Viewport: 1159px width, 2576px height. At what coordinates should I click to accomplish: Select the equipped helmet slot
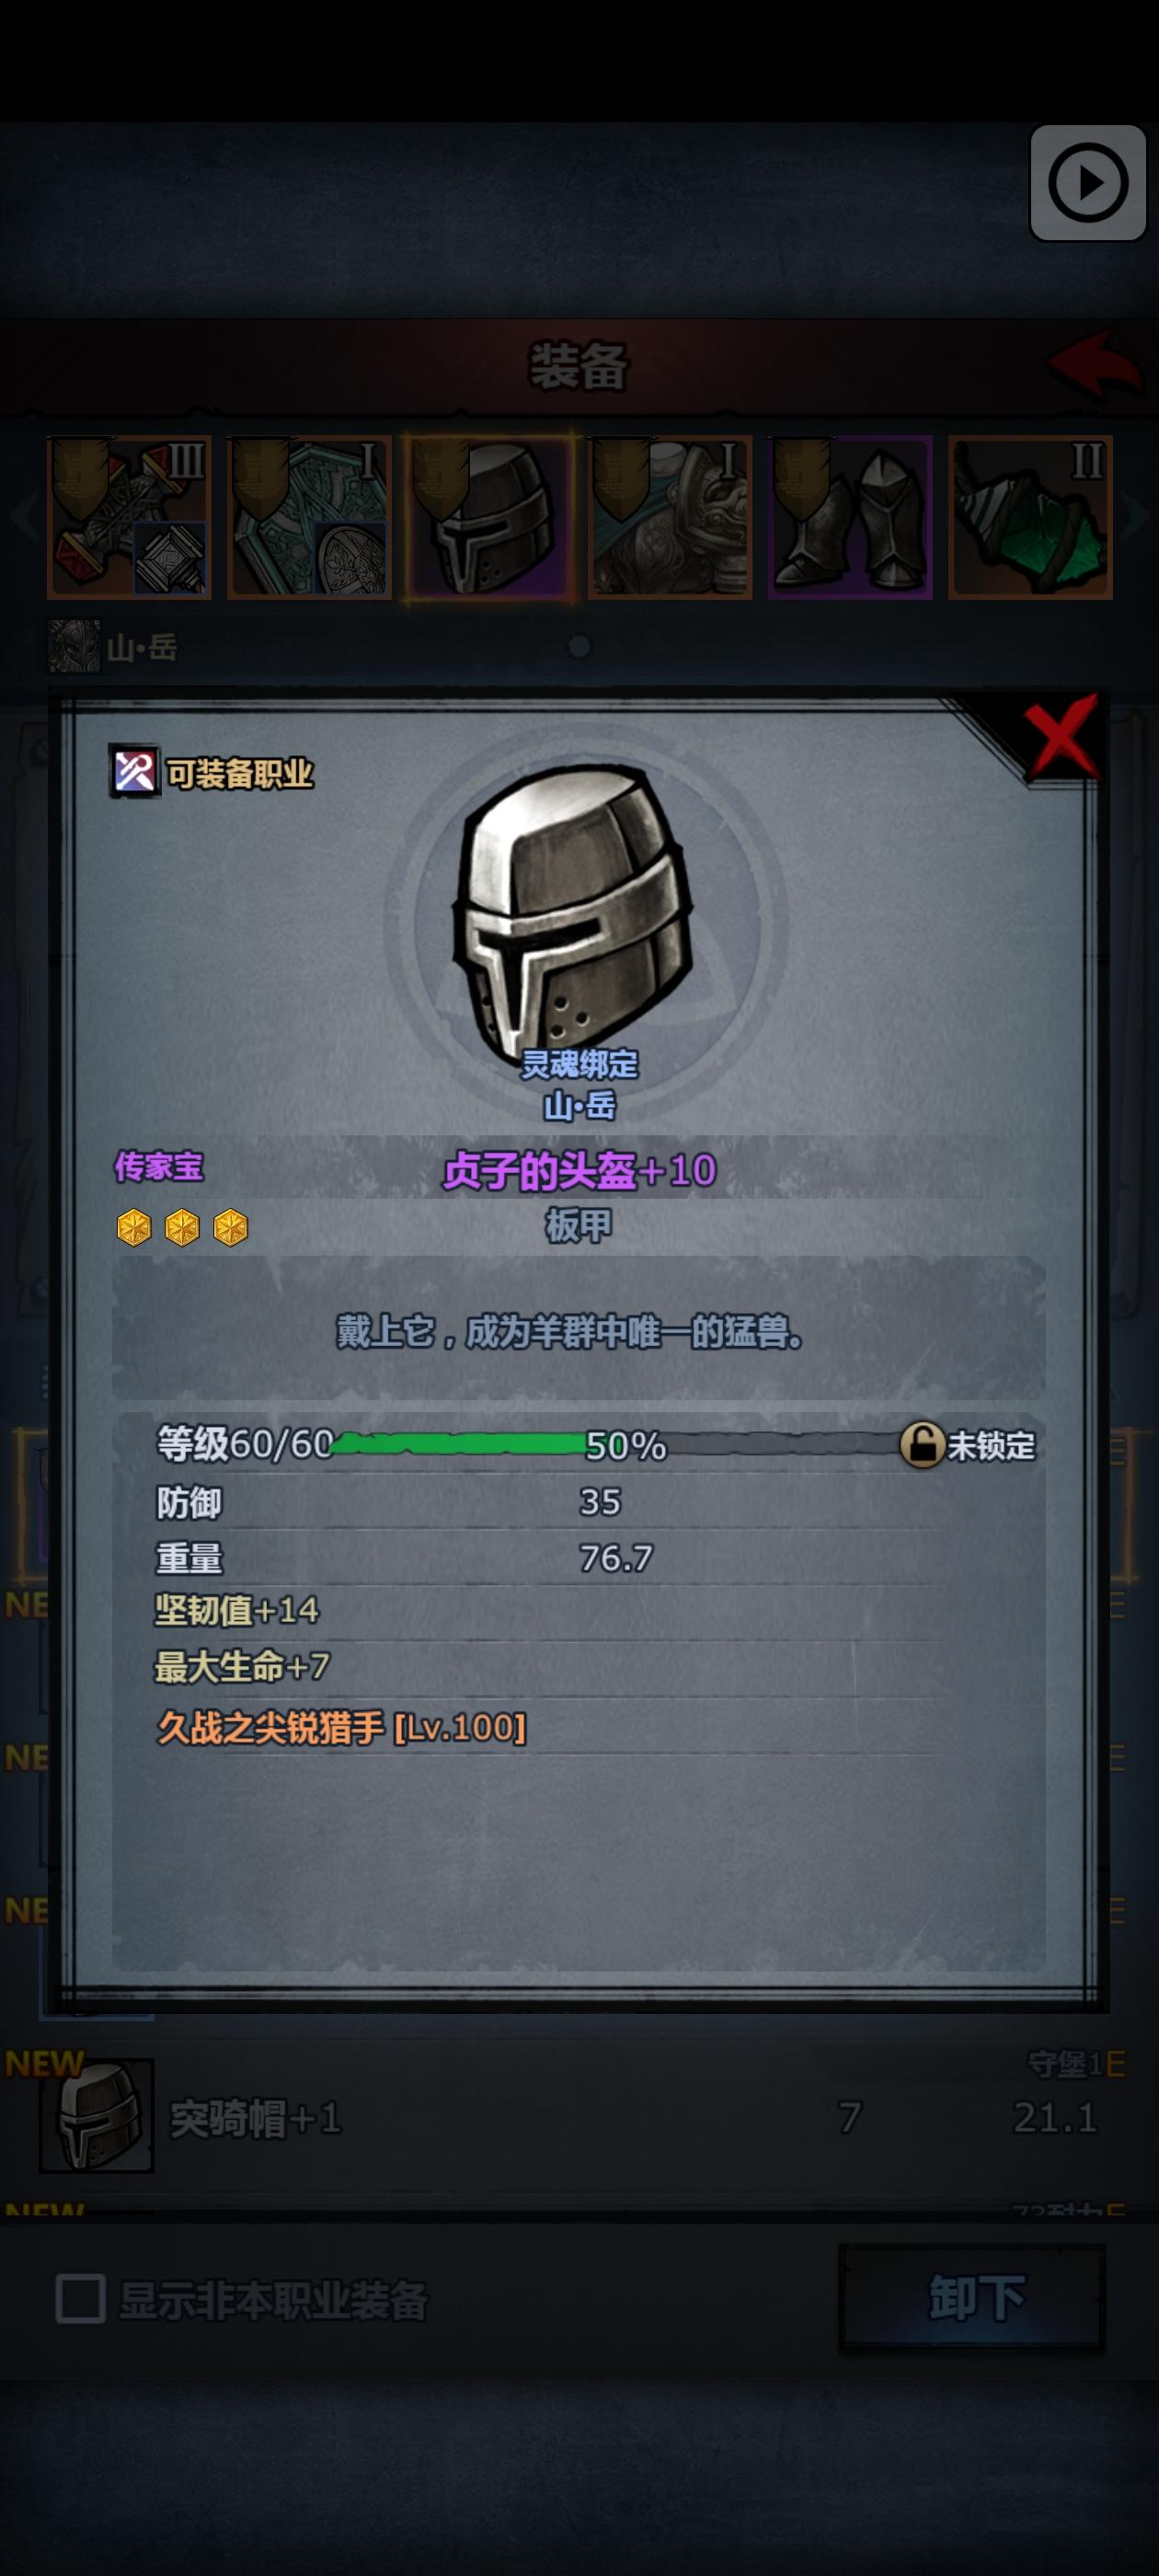click(490, 517)
